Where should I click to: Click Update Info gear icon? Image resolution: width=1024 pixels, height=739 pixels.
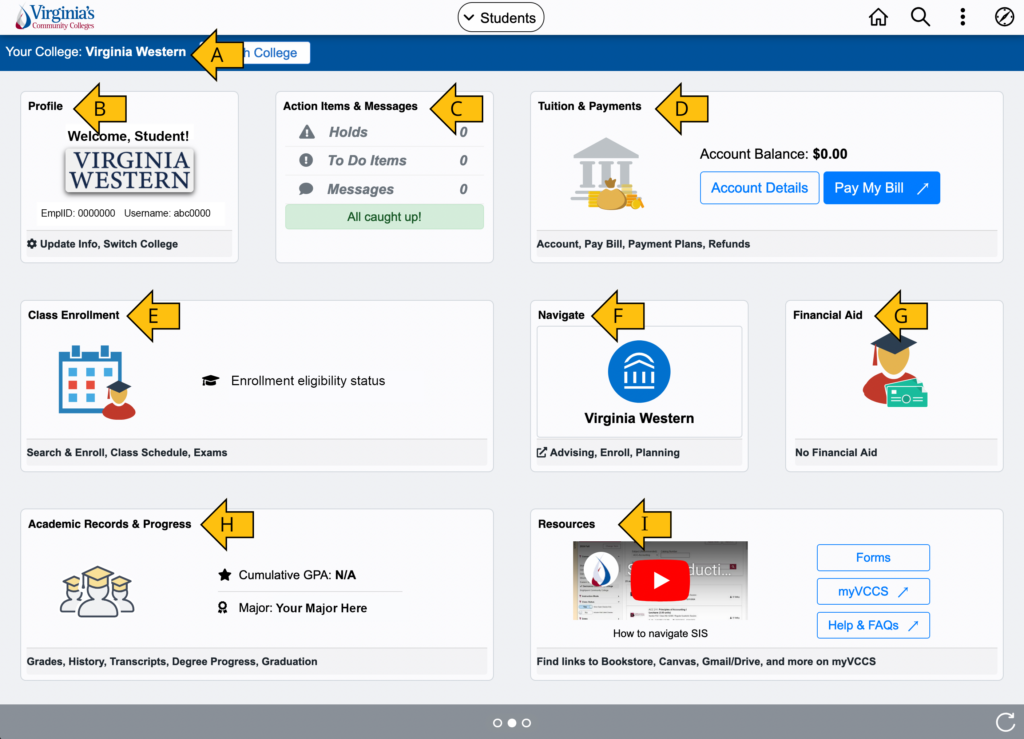tap(32, 244)
